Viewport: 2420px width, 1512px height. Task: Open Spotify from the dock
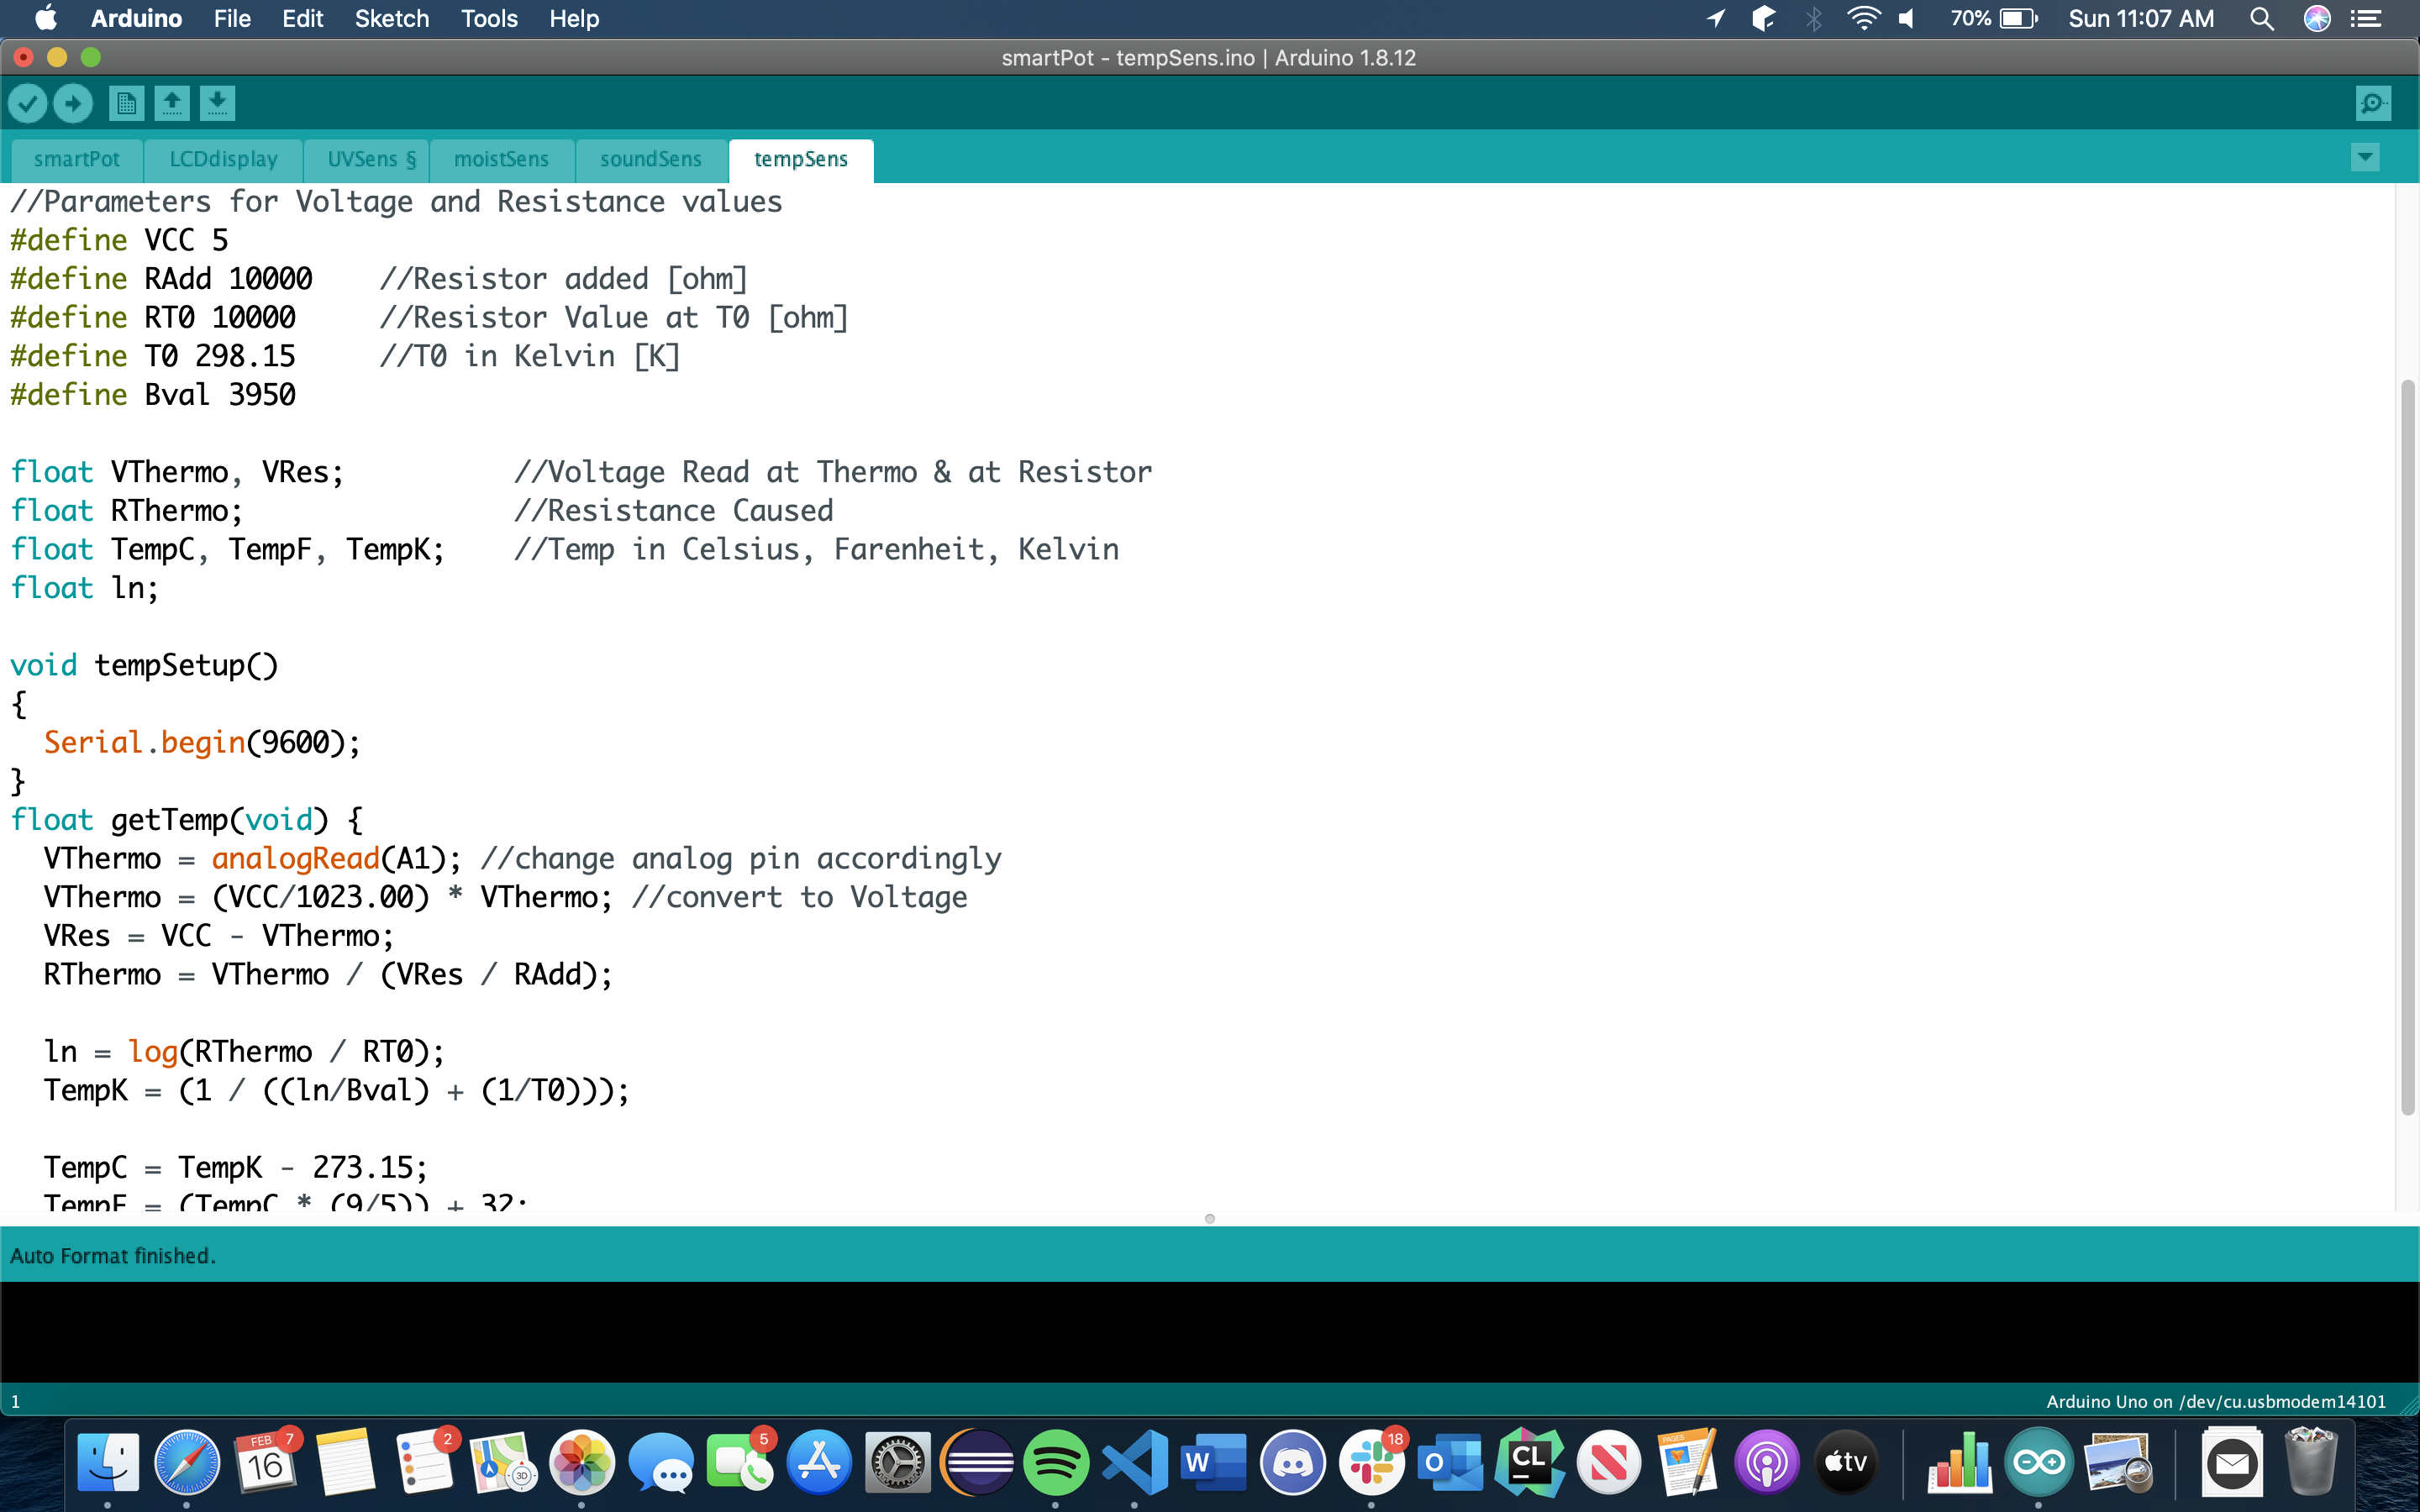pyautogui.click(x=1056, y=1462)
